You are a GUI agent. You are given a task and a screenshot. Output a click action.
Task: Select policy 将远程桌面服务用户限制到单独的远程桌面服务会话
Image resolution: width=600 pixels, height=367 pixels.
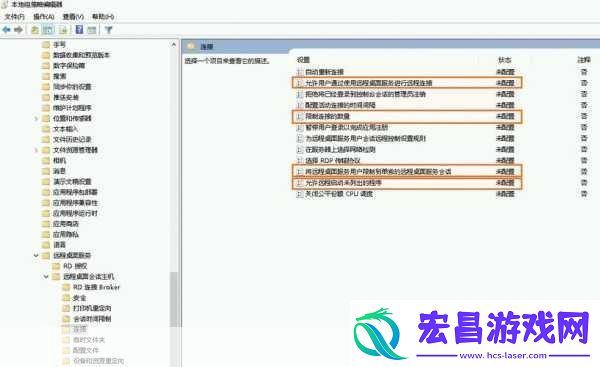[378, 172]
